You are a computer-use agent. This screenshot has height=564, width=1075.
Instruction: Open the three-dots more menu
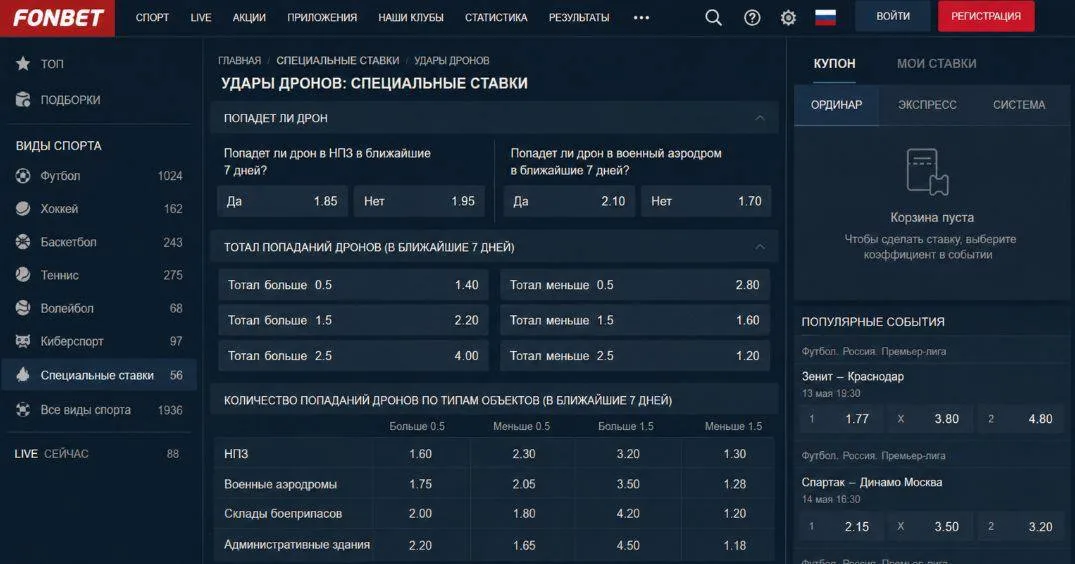tap(642, 18)
